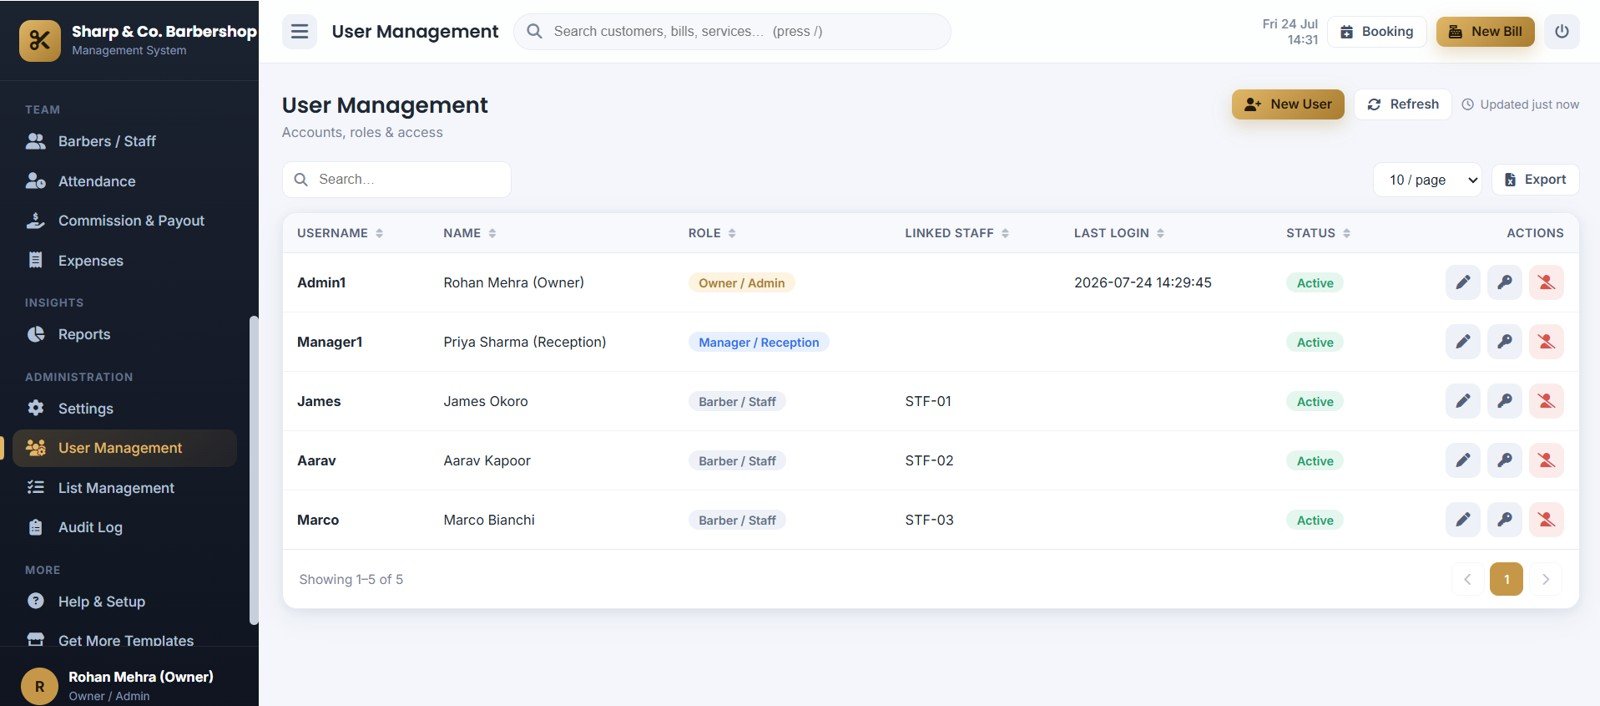Click key icon in James row
Screen dimensions: 1600x706
coord(1504,401)
